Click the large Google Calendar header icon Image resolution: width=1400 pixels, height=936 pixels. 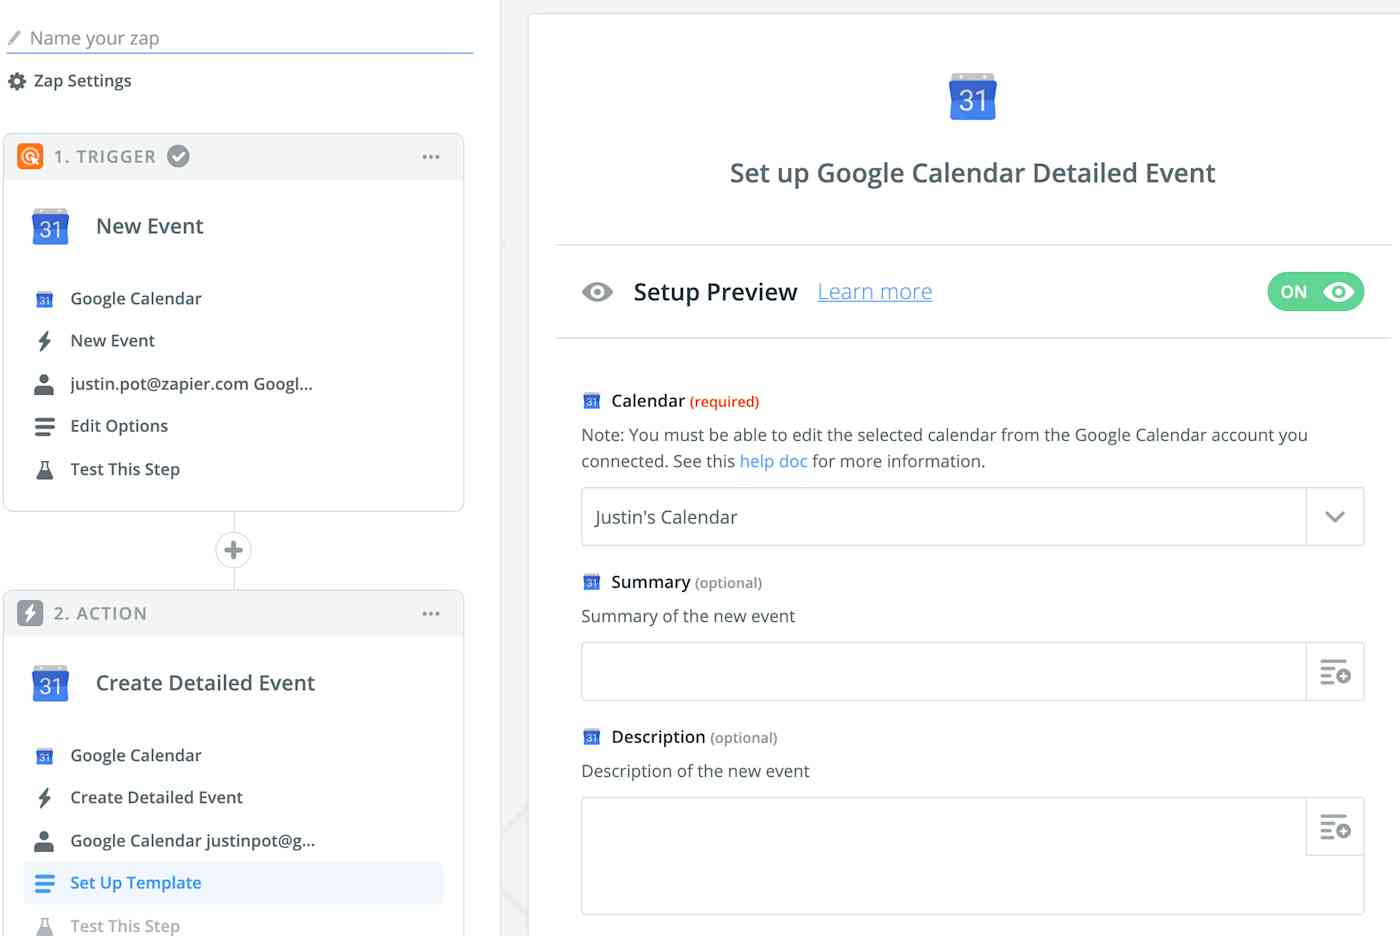click(972, 97)
